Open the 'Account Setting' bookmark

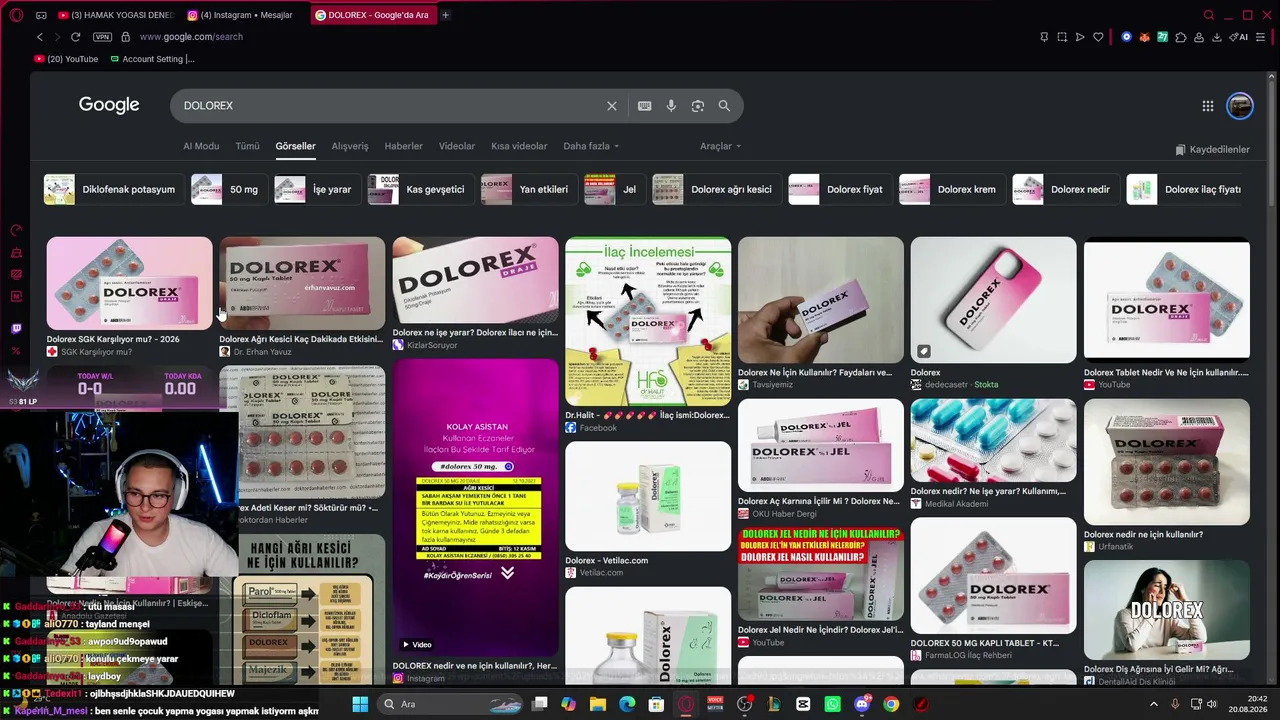pyautogui.click(x=153, y=59)
